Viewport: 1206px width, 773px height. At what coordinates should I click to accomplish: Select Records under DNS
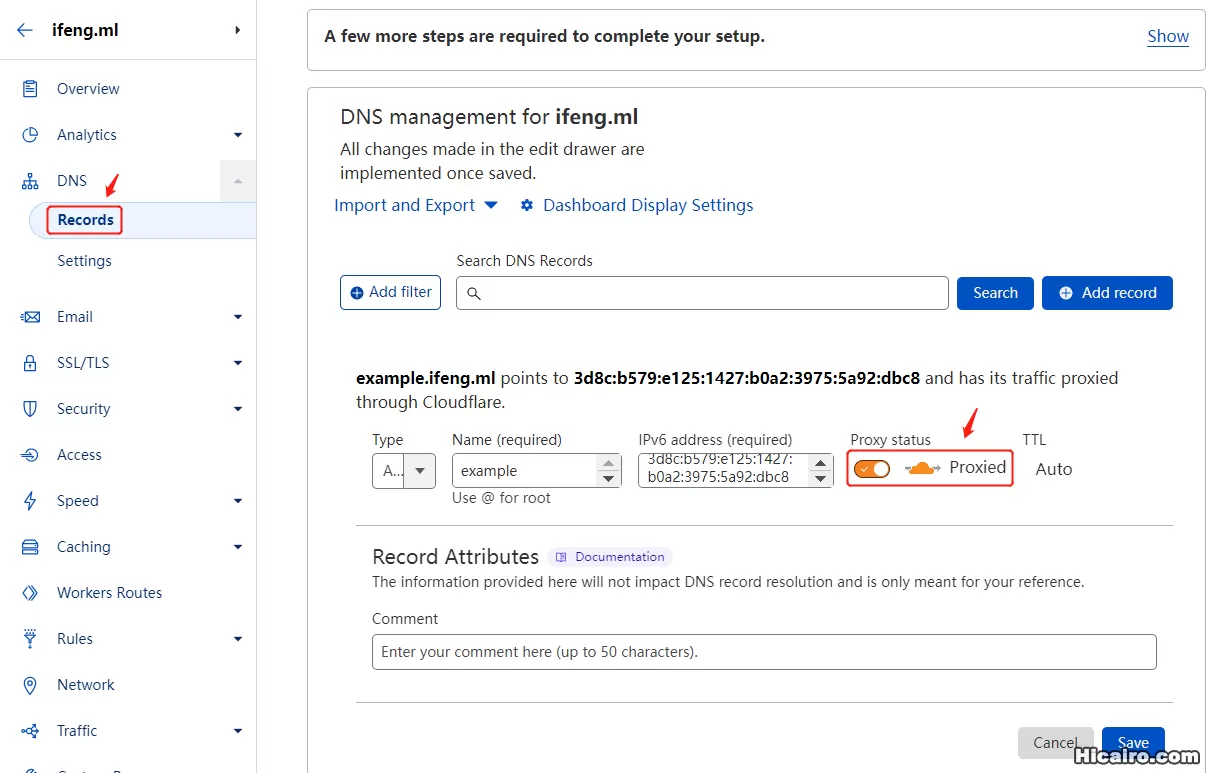pyautogui.click(x=86, y=220)
